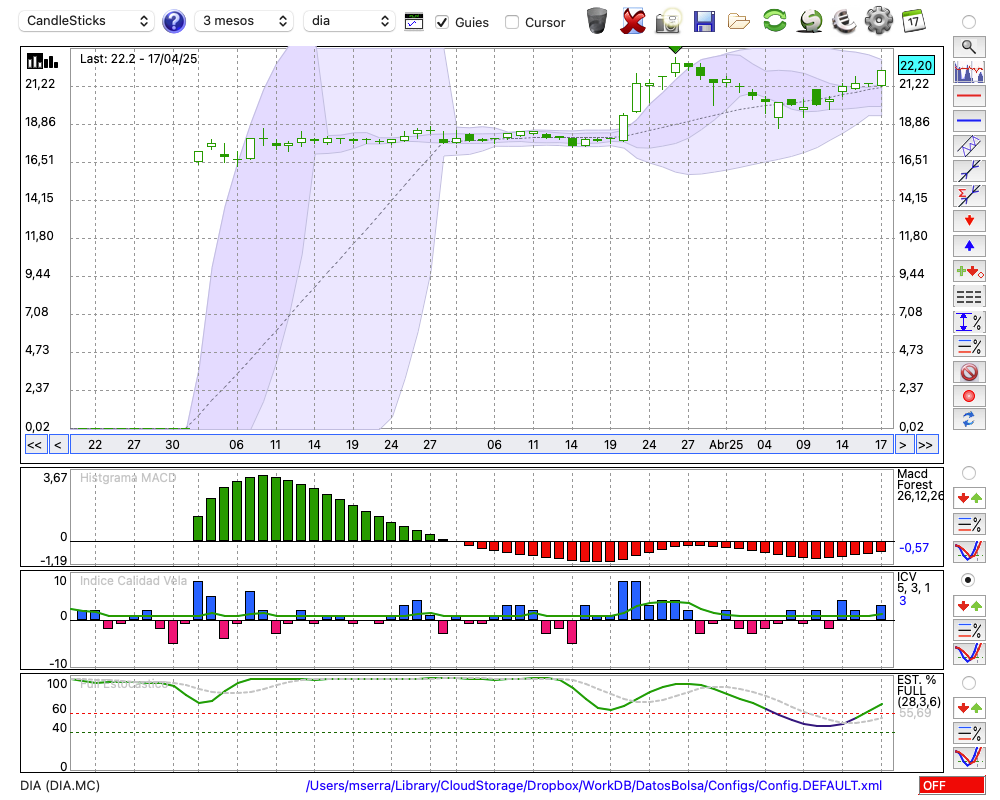Enable the Cursor checkbox
Image resolution: width=1000 pixels, height=800 pixels.
(511, 22)
